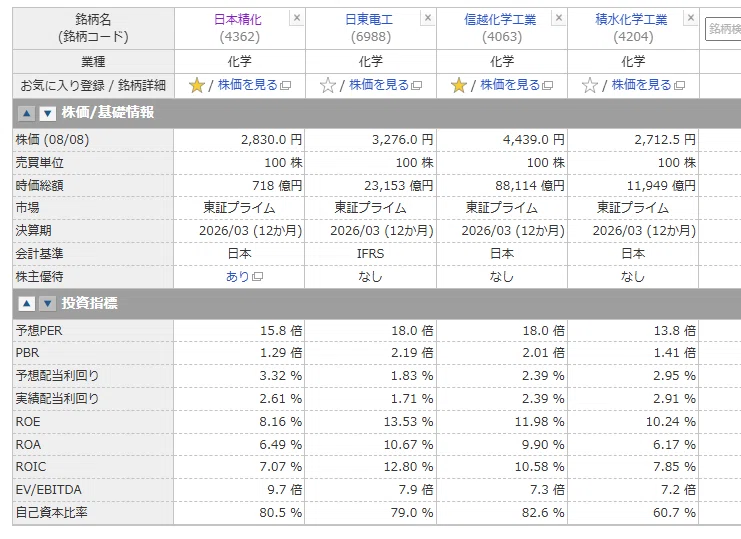Select market cap value 23,153 億円
This screenshot has width=741, height=539.
[x=398, y=186]
